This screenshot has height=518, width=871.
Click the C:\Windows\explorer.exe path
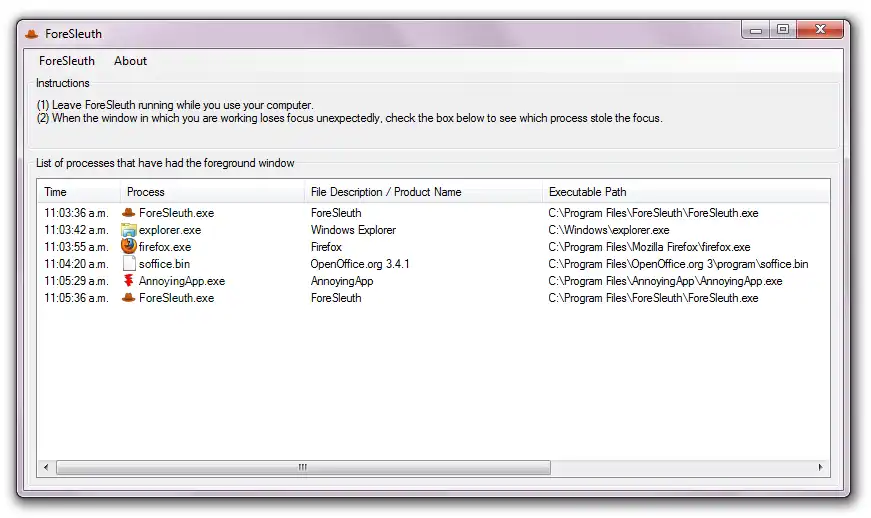(608, 230)
